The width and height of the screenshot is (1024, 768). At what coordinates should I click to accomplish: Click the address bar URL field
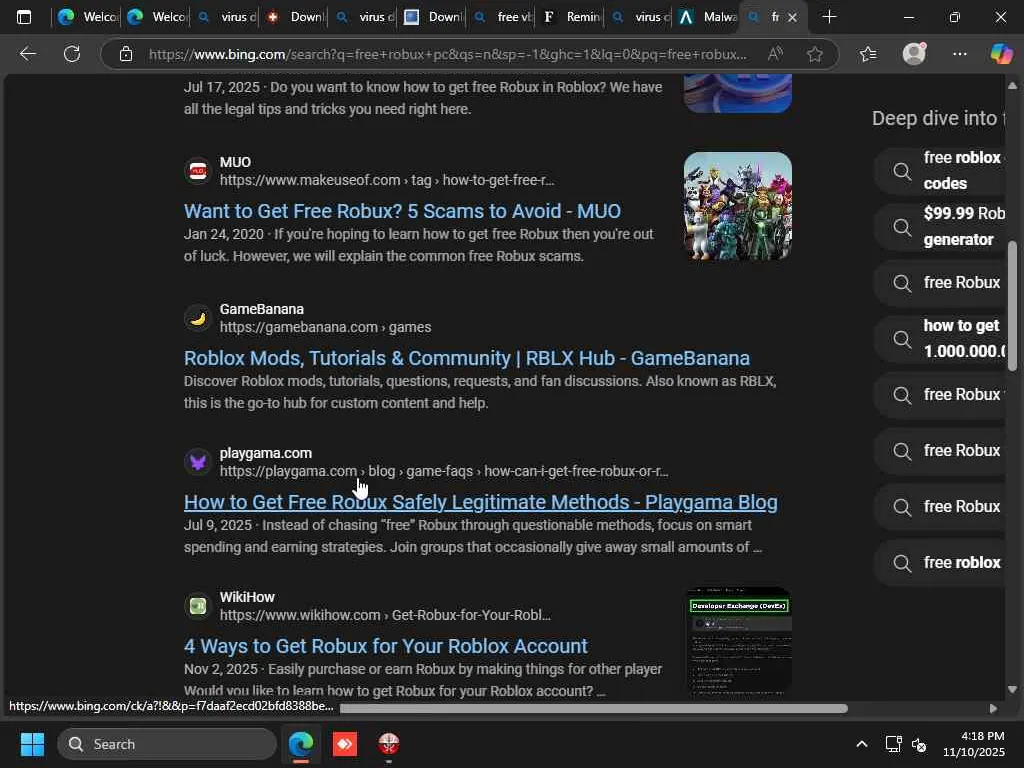point(447,54)
